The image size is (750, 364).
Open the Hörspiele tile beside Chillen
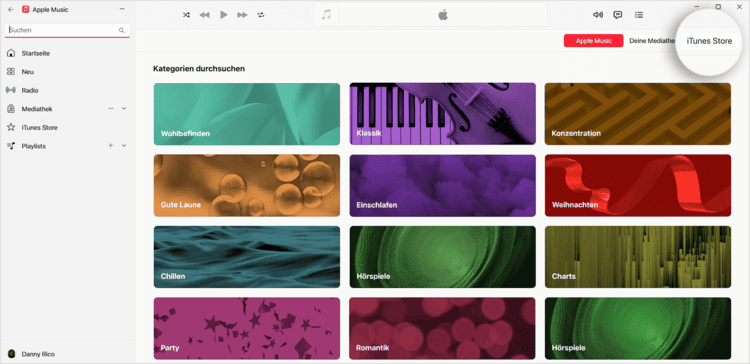pos(442,257)
